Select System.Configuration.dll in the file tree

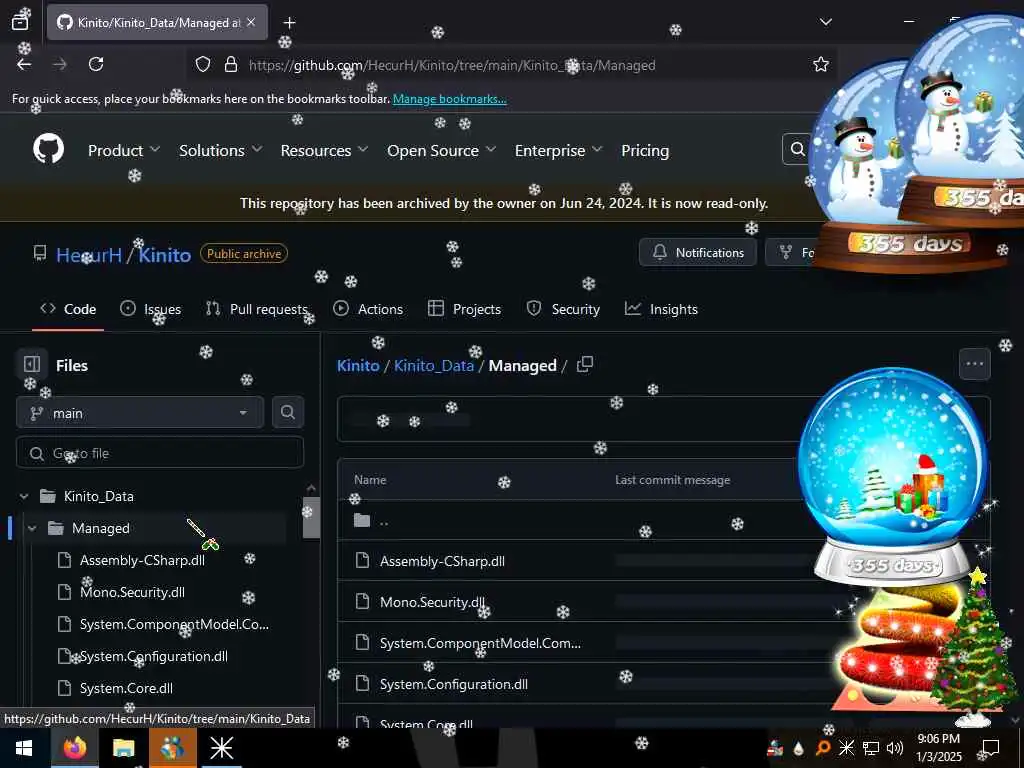click(153, 656)
